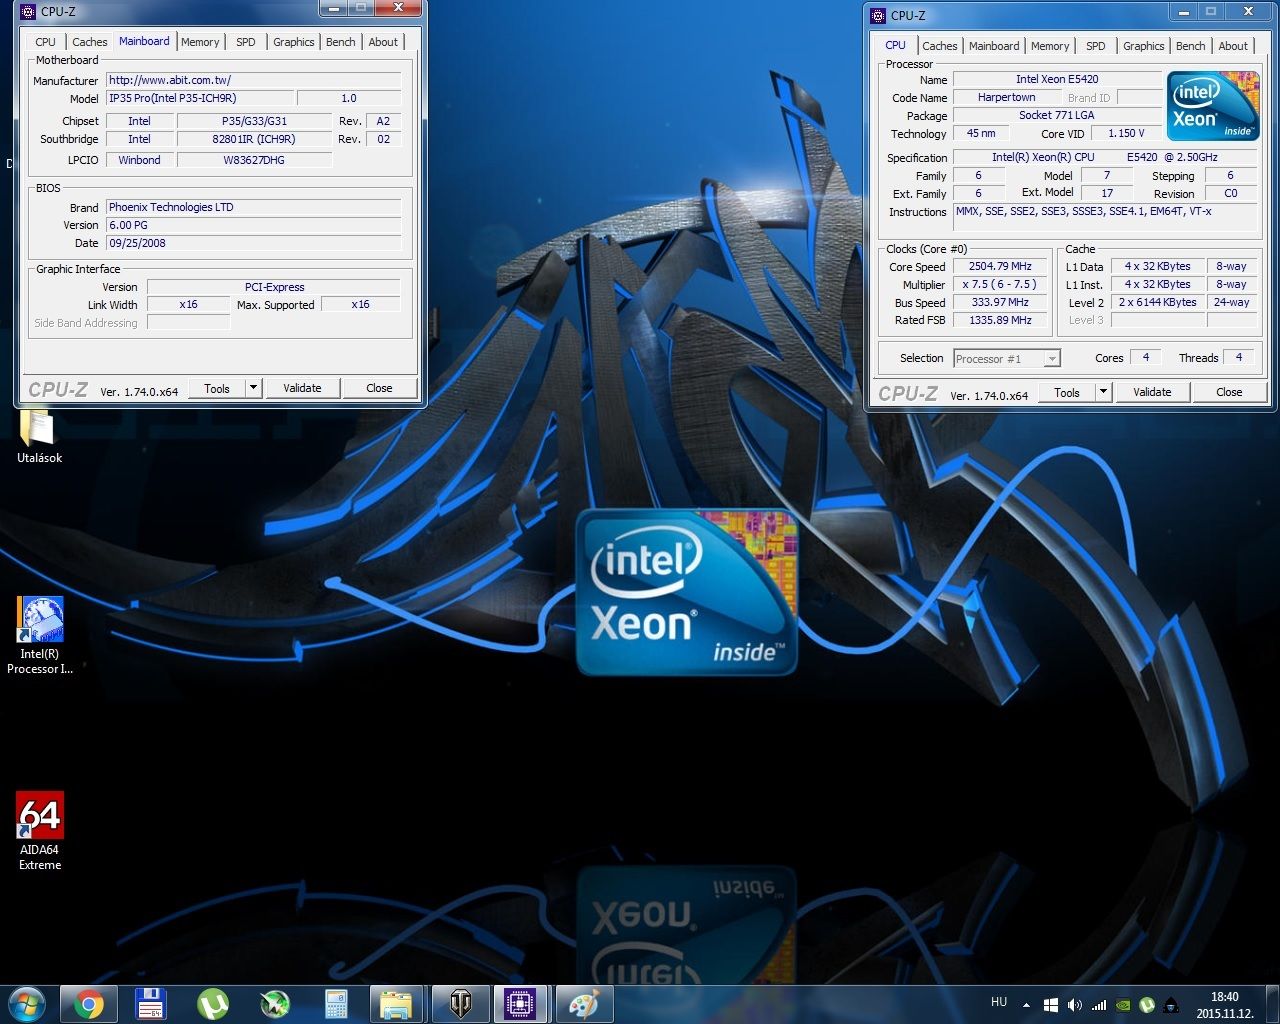Image resolution: width=1280 pixels, height=1024 pixels.
Task: Click Validate in Mainboard window
Action: 302,388
